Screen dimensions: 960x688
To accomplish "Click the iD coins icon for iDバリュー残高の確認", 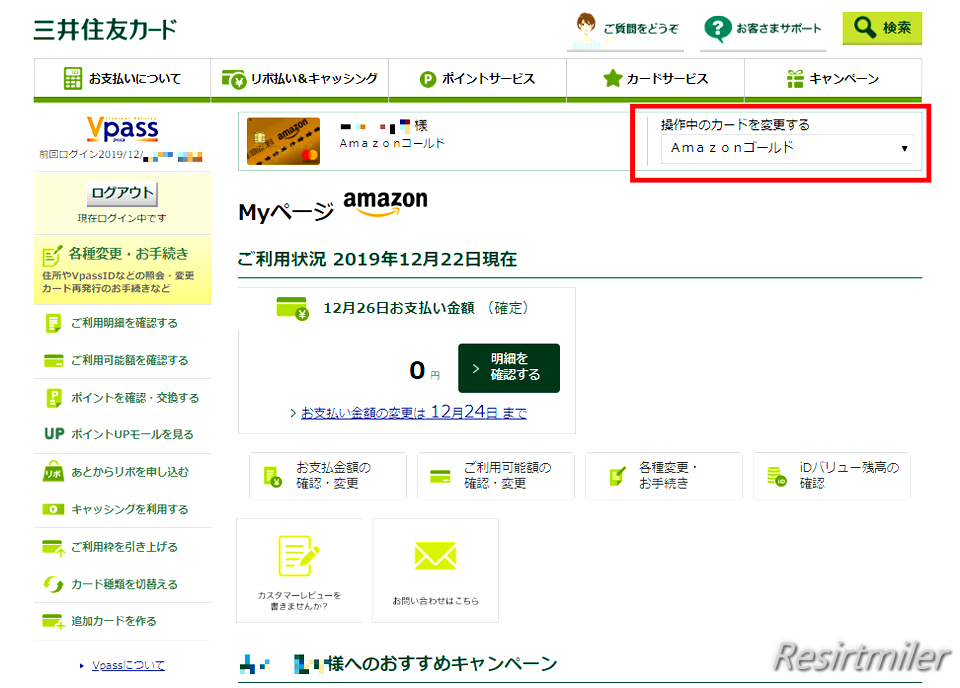I will 777,476.
